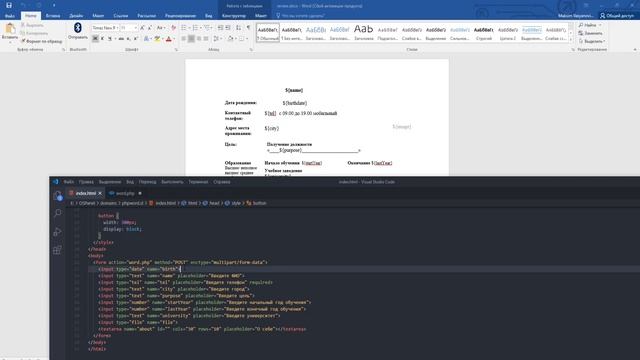Toggle paragraph marks display

point(248,28)
